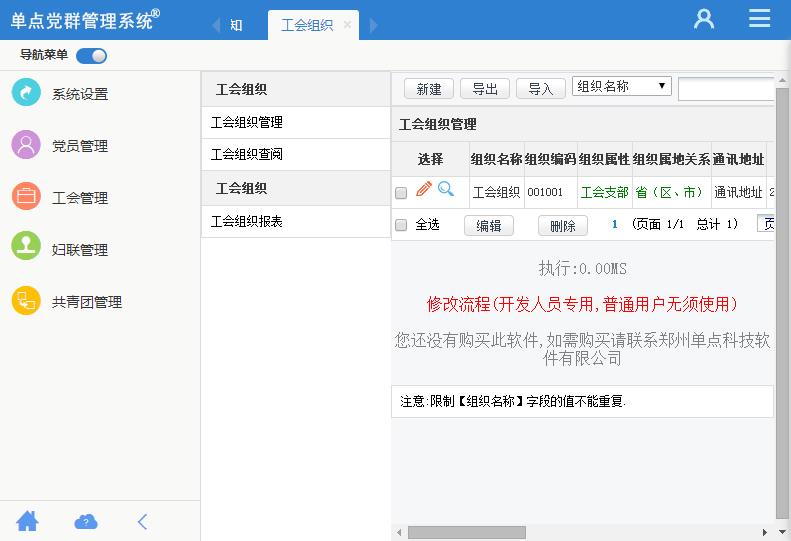
Task: Toggle the 导航菜单 switch
Action: tap(91, 56)
